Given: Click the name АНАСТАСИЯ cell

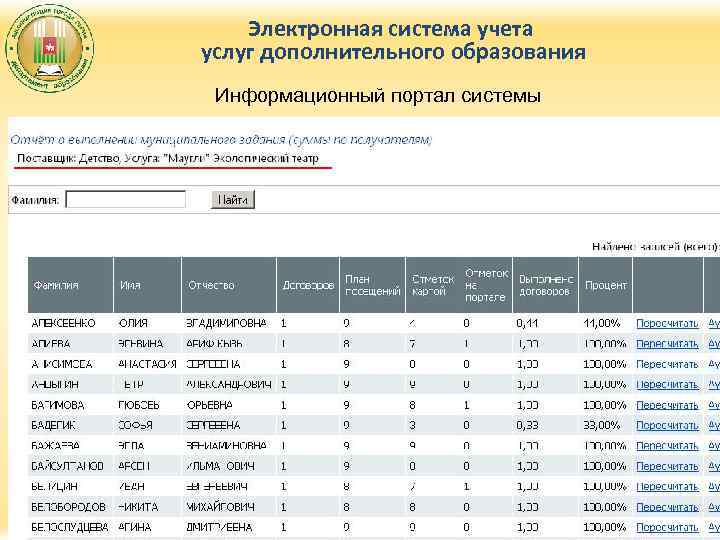Looking at the screenshot, I should 147,364.
